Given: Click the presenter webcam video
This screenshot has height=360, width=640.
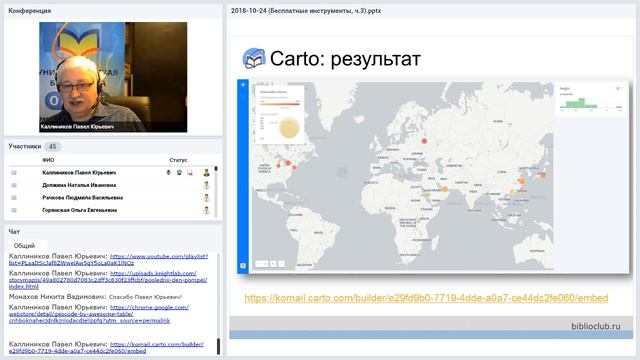Looking at the screenshot, I should [113, 77].
